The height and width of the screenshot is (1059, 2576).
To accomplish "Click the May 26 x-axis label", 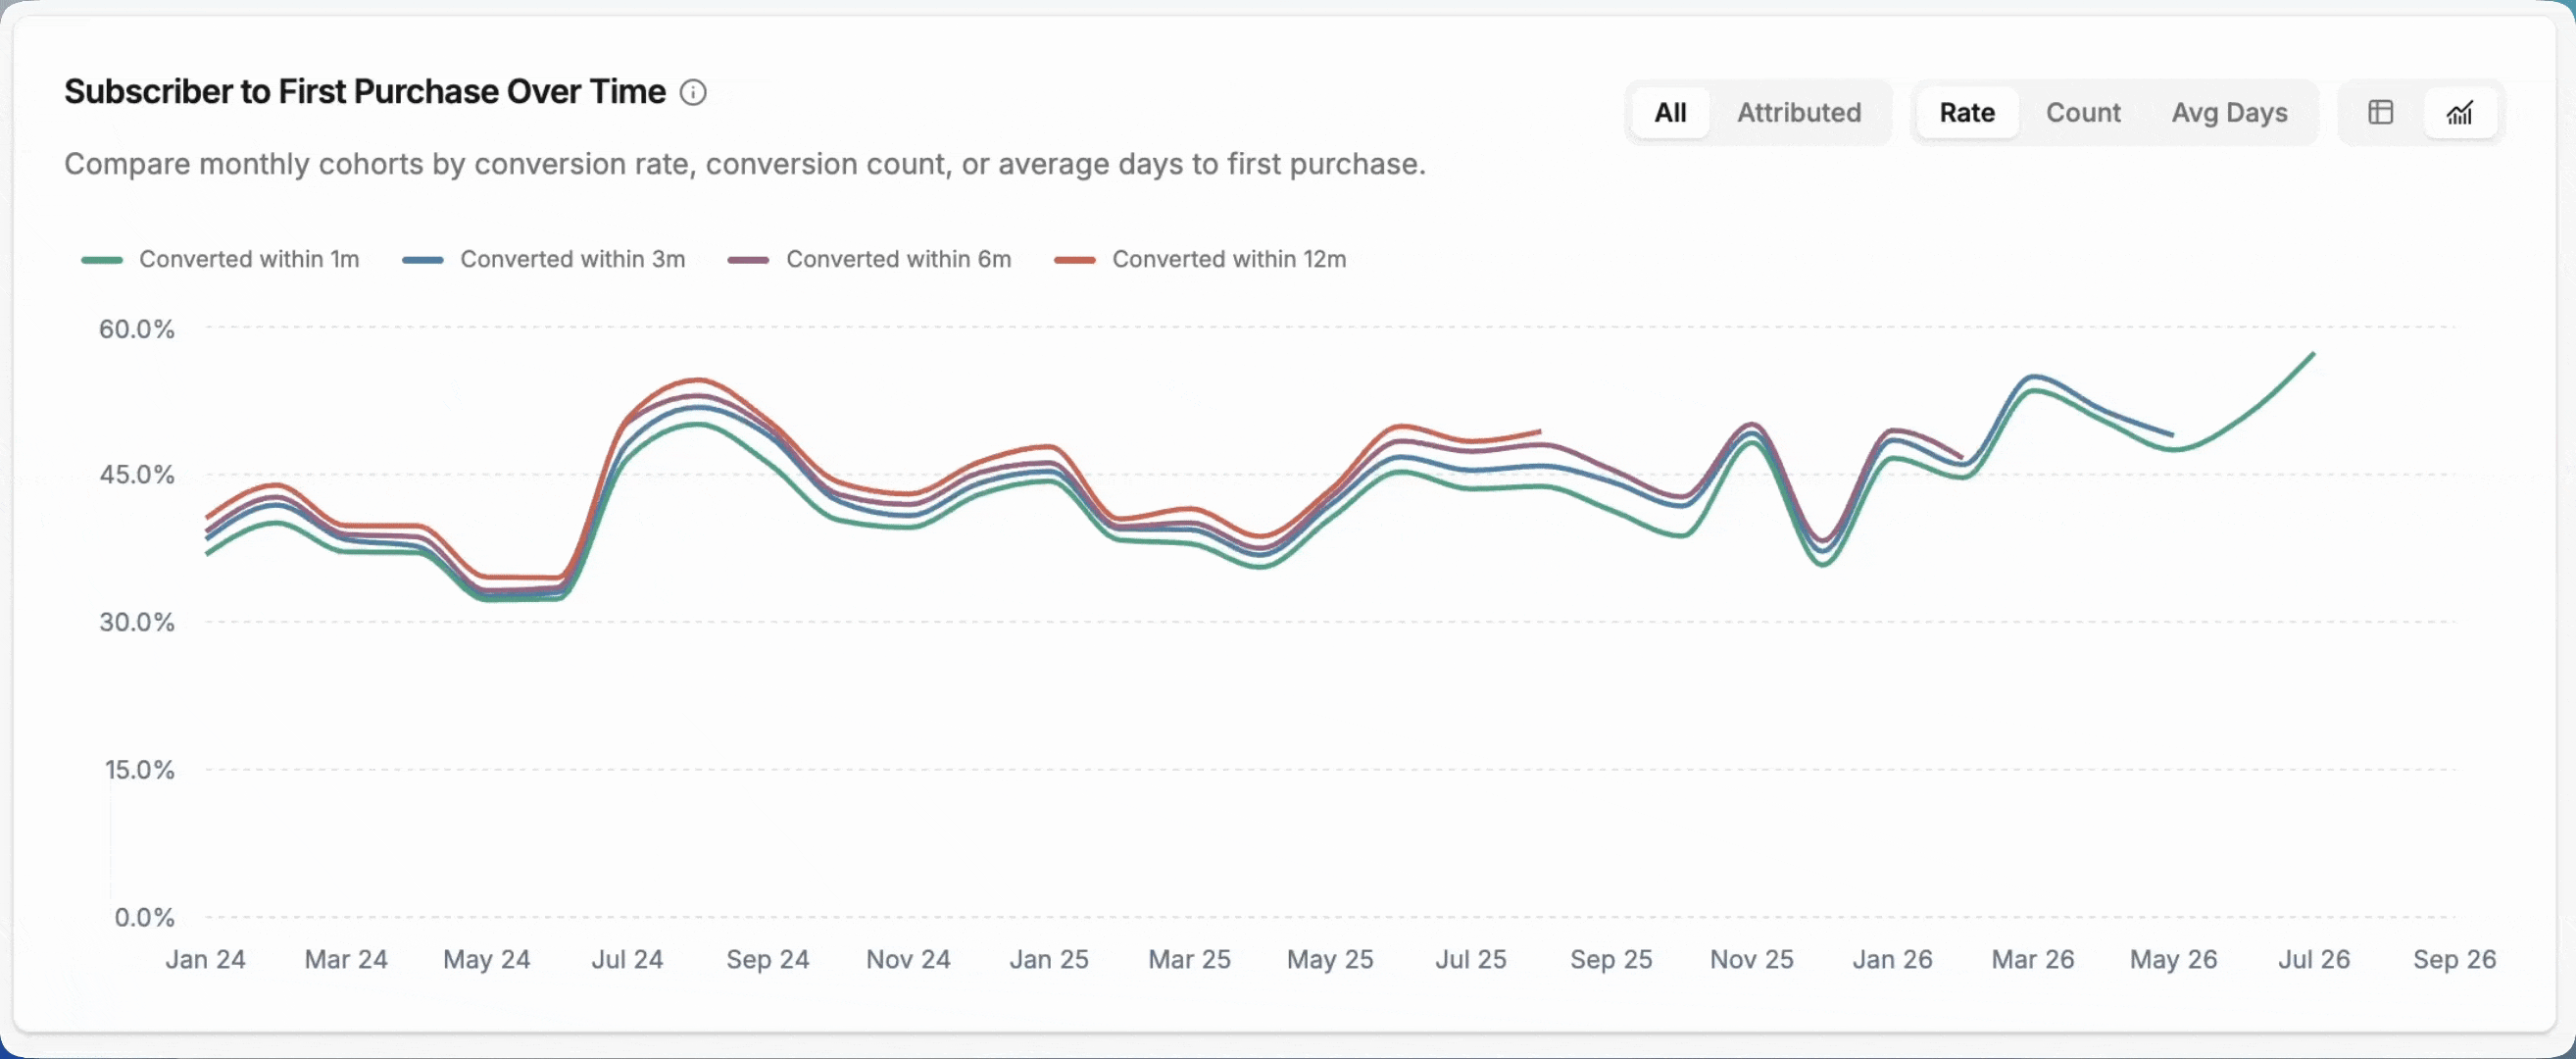I will coord(2174,960).
